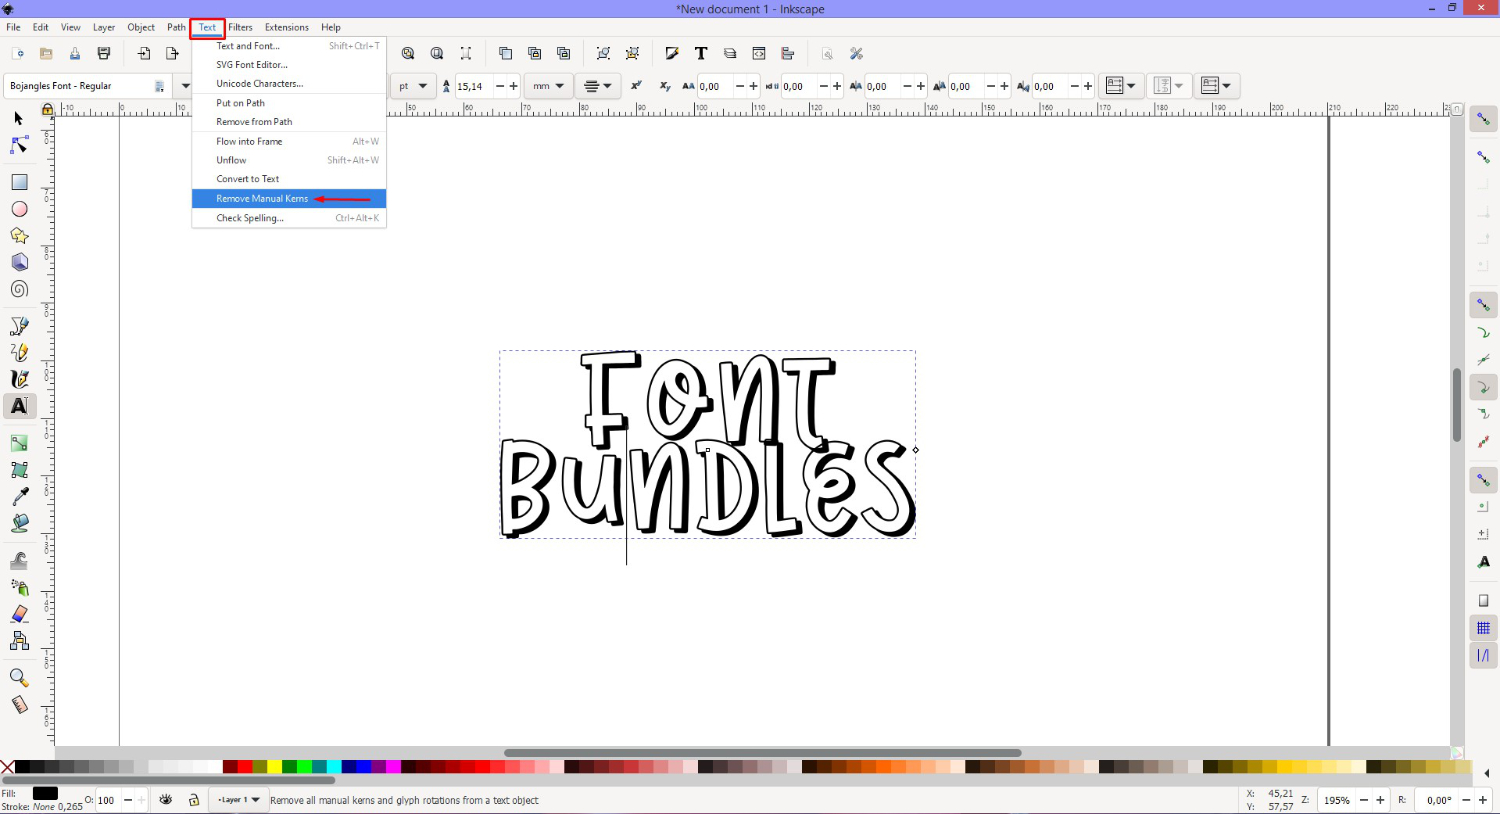The height and width of the screenshot is (814, 1500).
Task: Select the Measure ruler tool
Action: [19, 705]
